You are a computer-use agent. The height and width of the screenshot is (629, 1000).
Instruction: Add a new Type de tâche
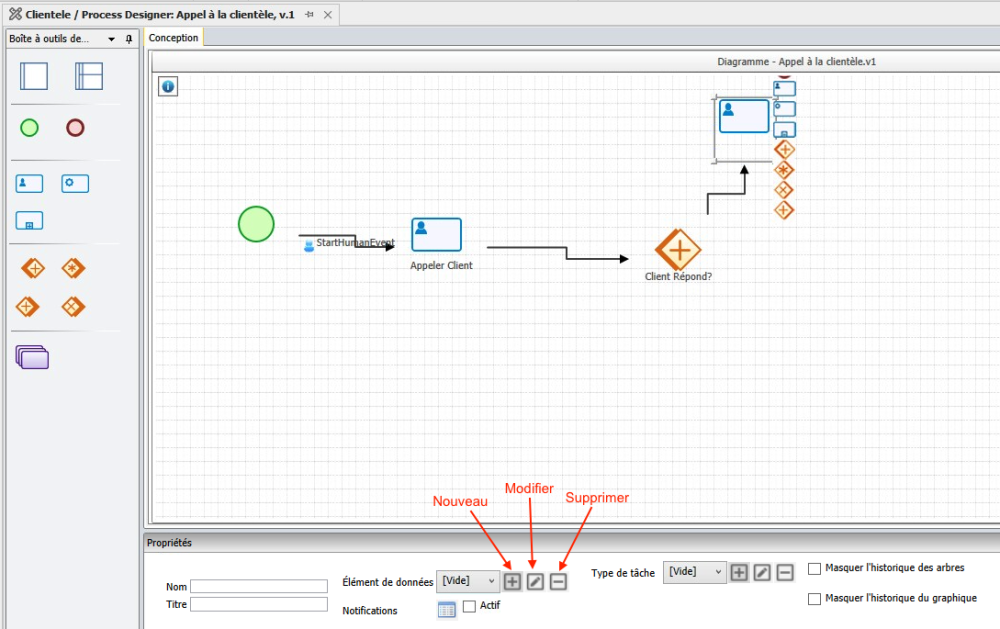click(x=739, y=572)
